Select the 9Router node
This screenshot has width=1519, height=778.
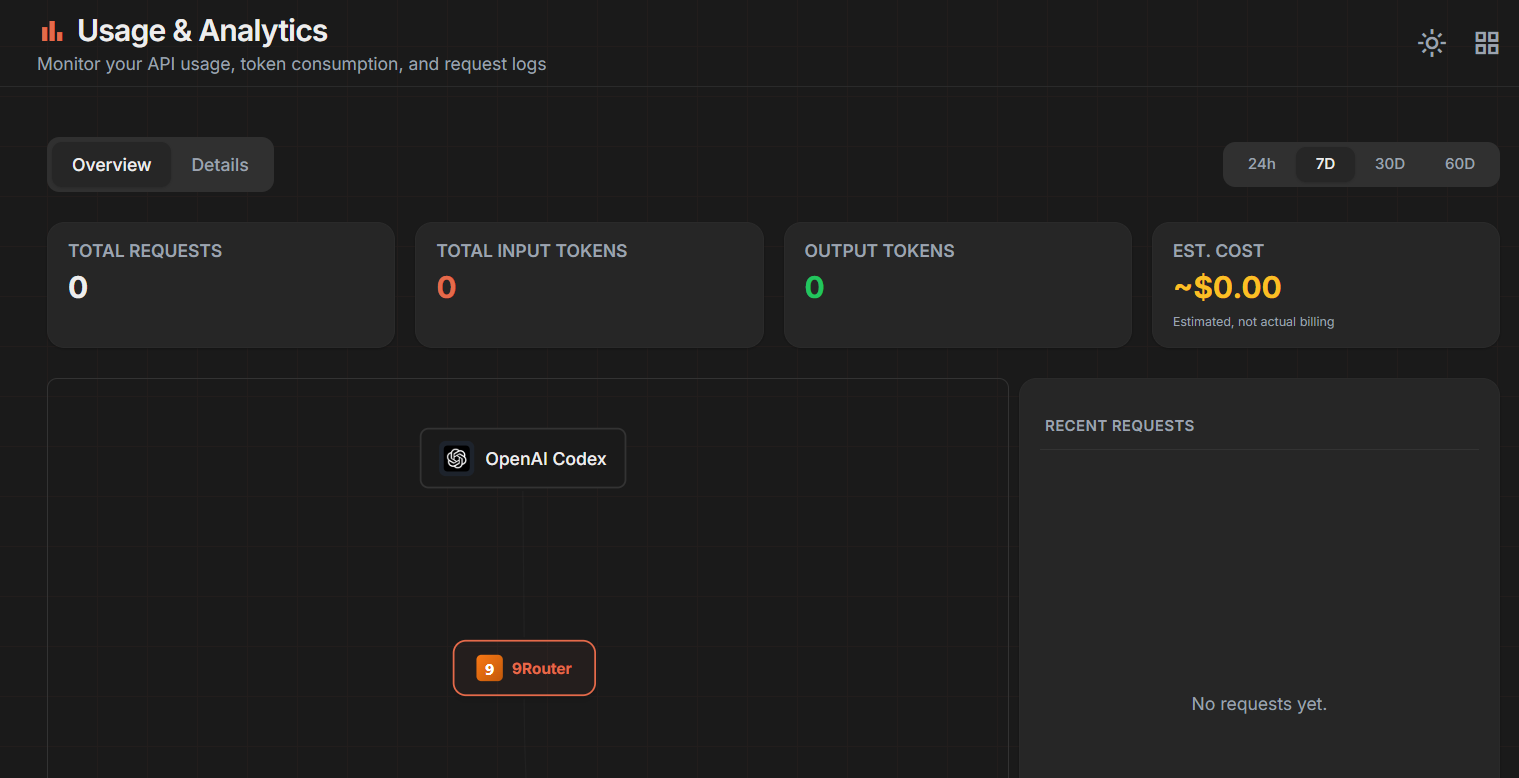(524, 668)
